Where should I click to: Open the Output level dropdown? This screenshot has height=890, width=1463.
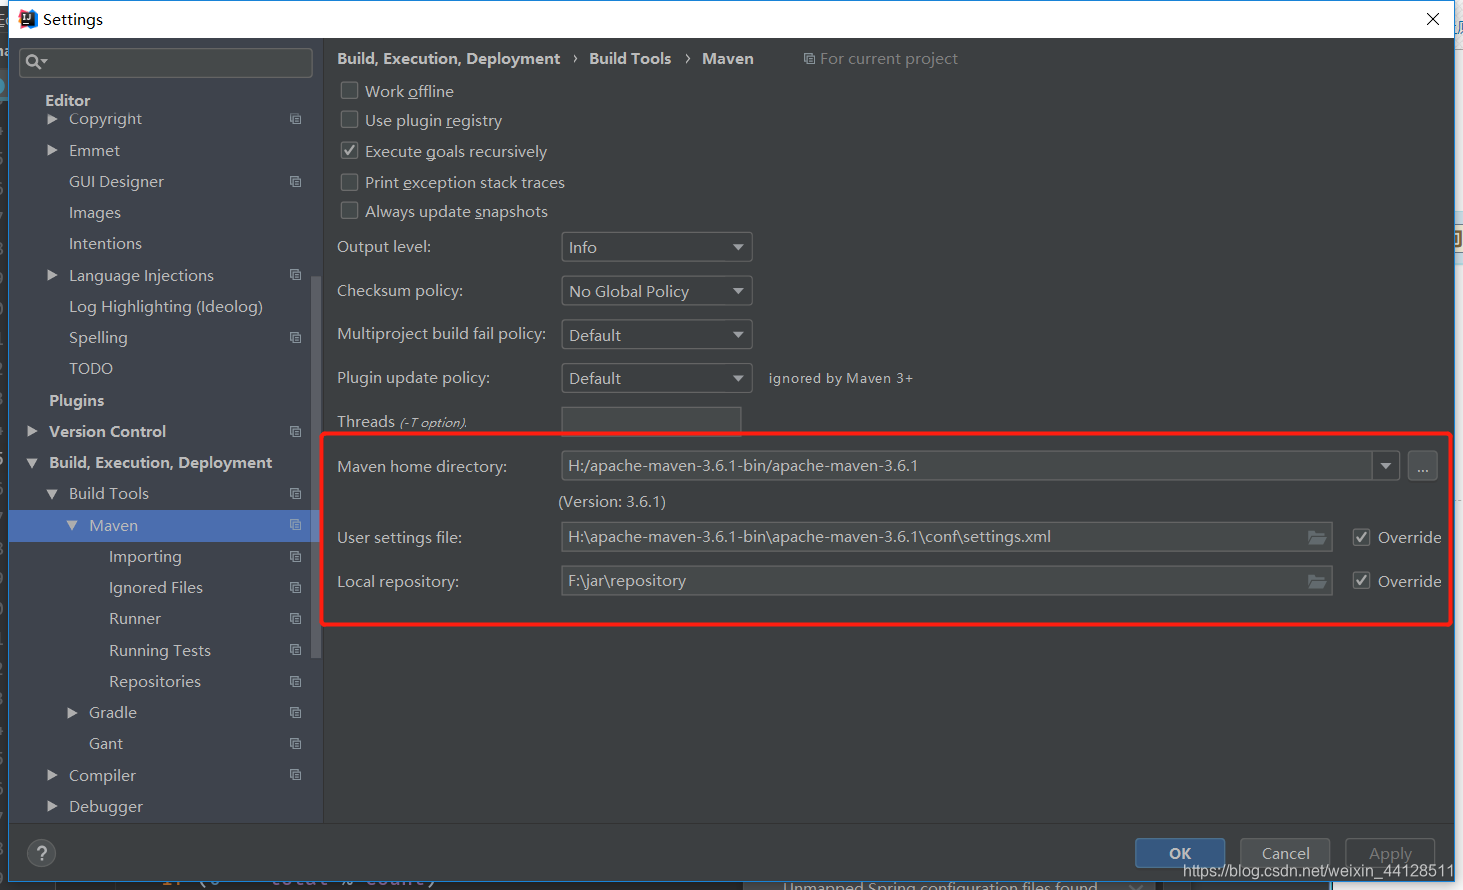[656, 247]
